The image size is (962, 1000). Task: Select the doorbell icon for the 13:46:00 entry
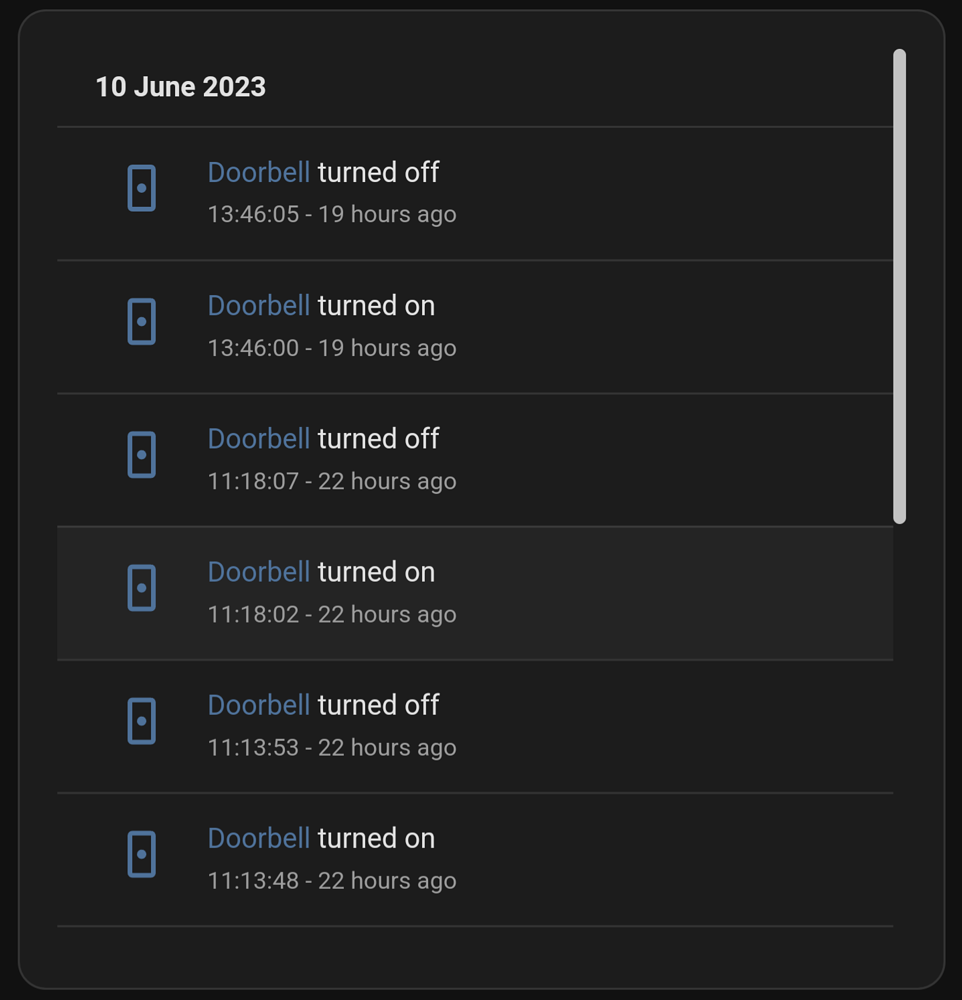[141, 321]
